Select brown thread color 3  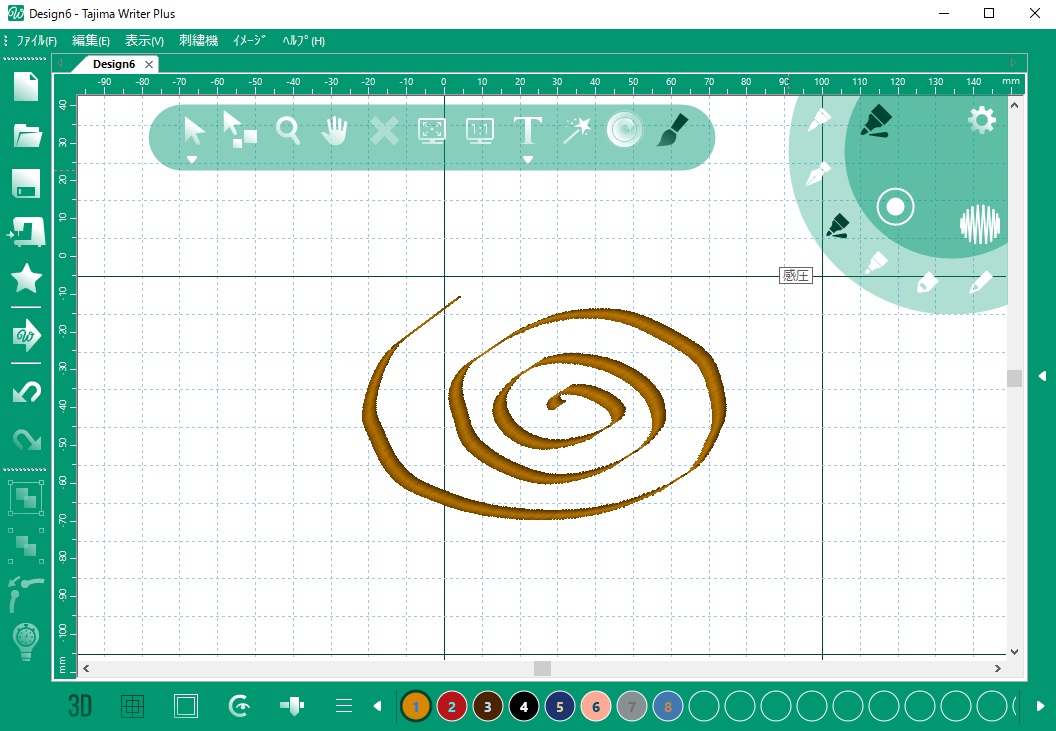point(488,706)
